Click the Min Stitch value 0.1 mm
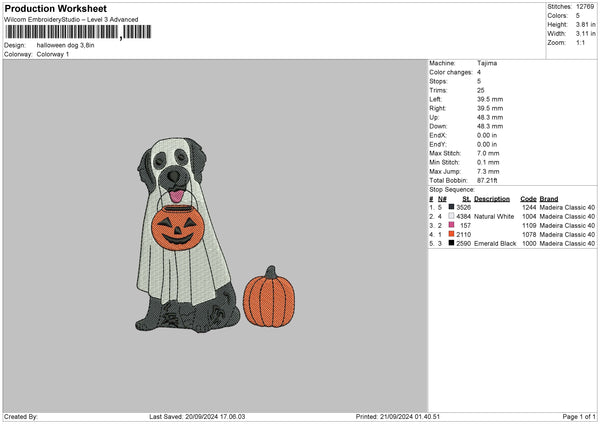 point(488,162)
